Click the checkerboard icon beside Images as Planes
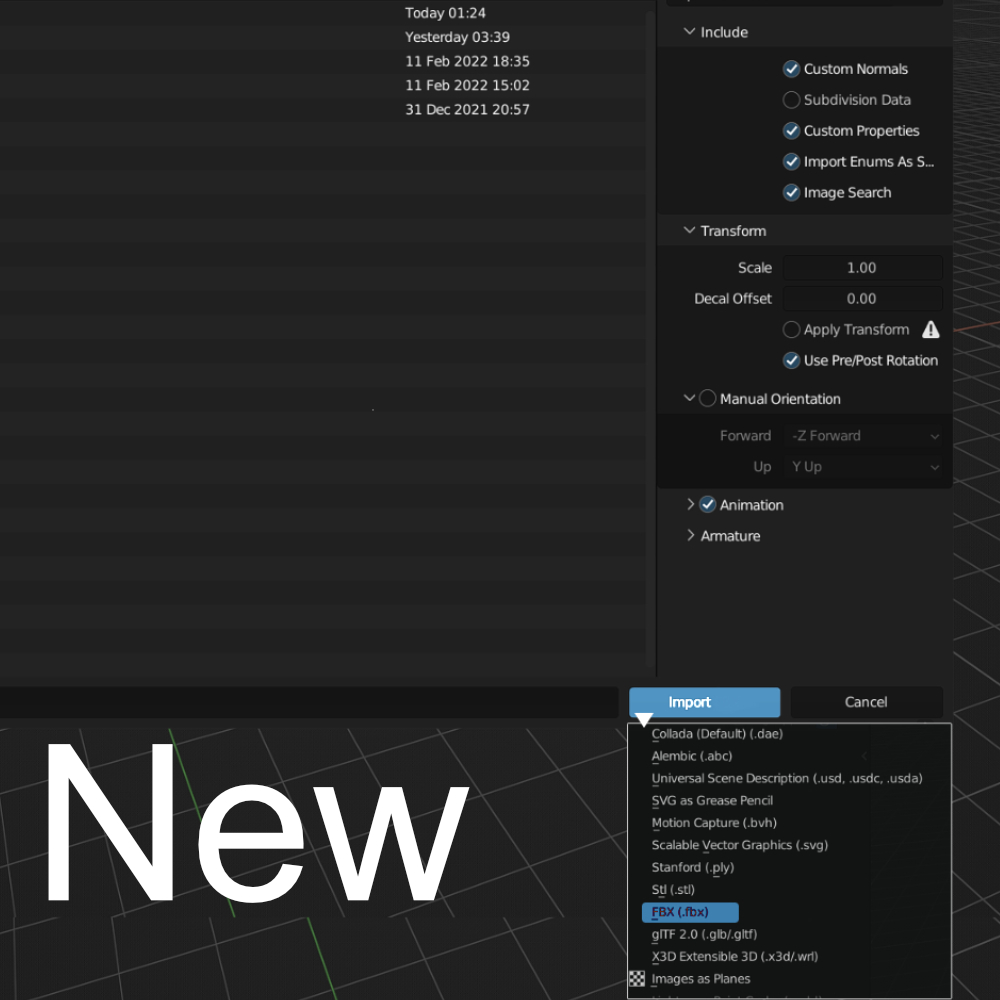 [636, 978]
